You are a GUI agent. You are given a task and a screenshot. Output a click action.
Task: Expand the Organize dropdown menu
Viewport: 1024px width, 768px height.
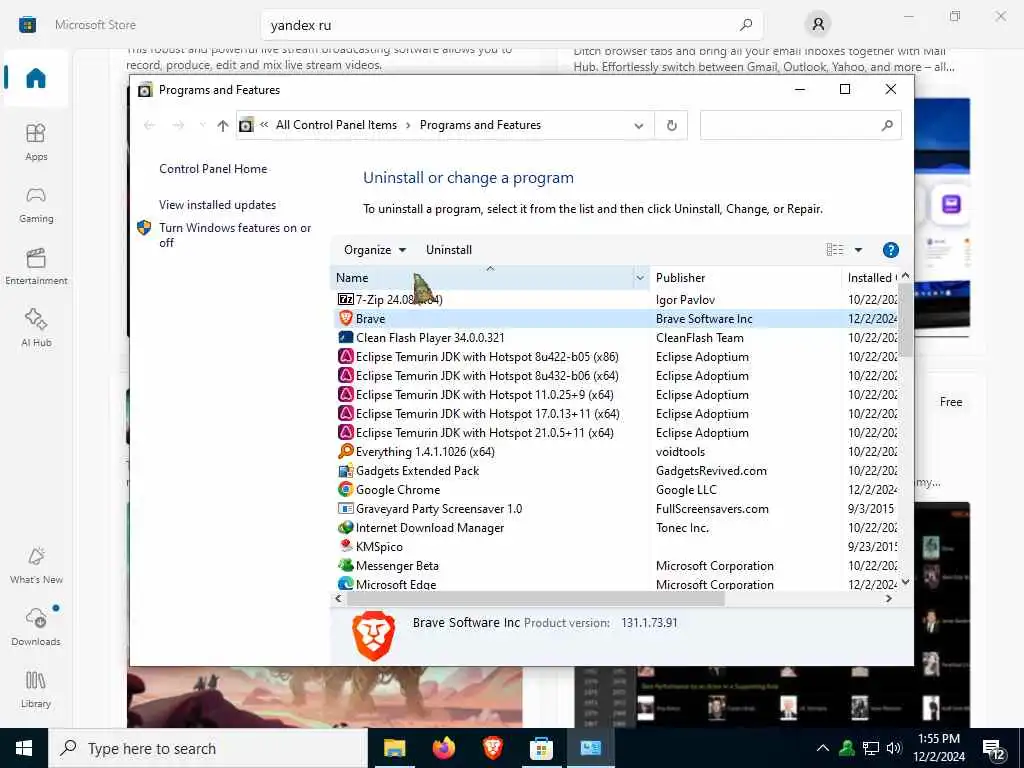pyautogui.click(x=375, y=250)
